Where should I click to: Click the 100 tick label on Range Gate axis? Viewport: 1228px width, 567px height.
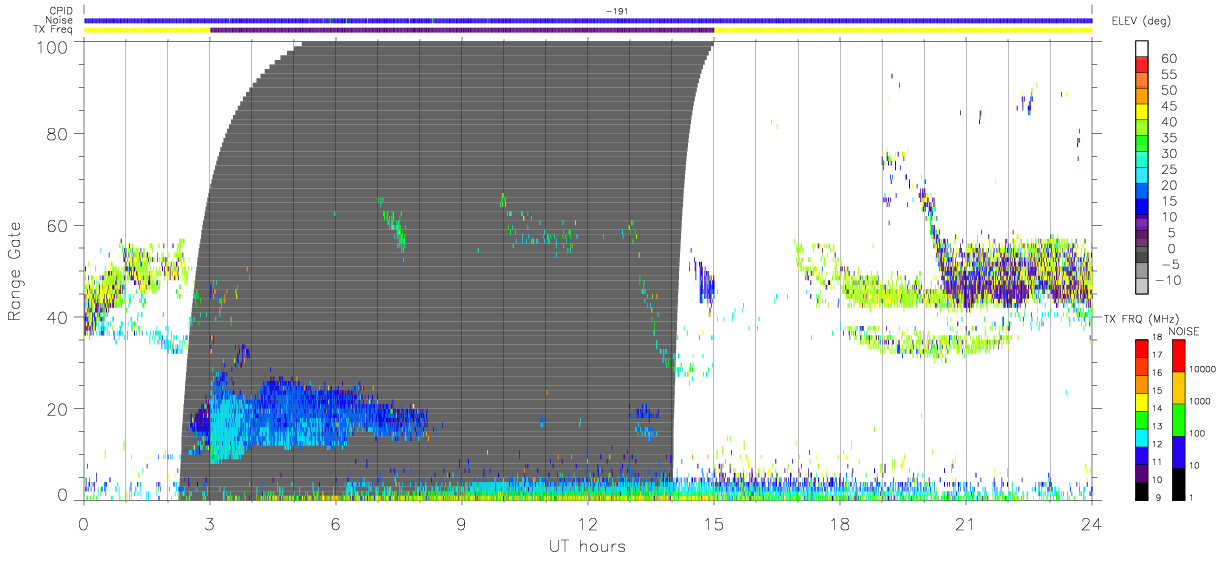click(x=51, y=46)
